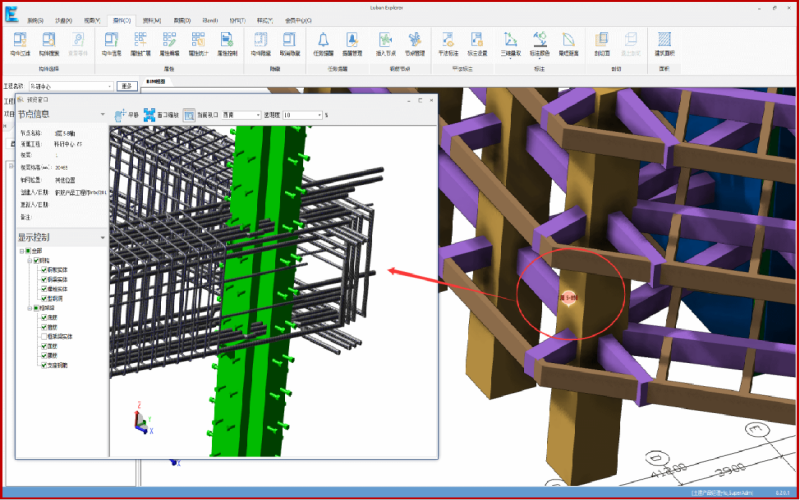
Task: Uncheck the 底筋 checkbox under rebar group
Action: (44, 317)
